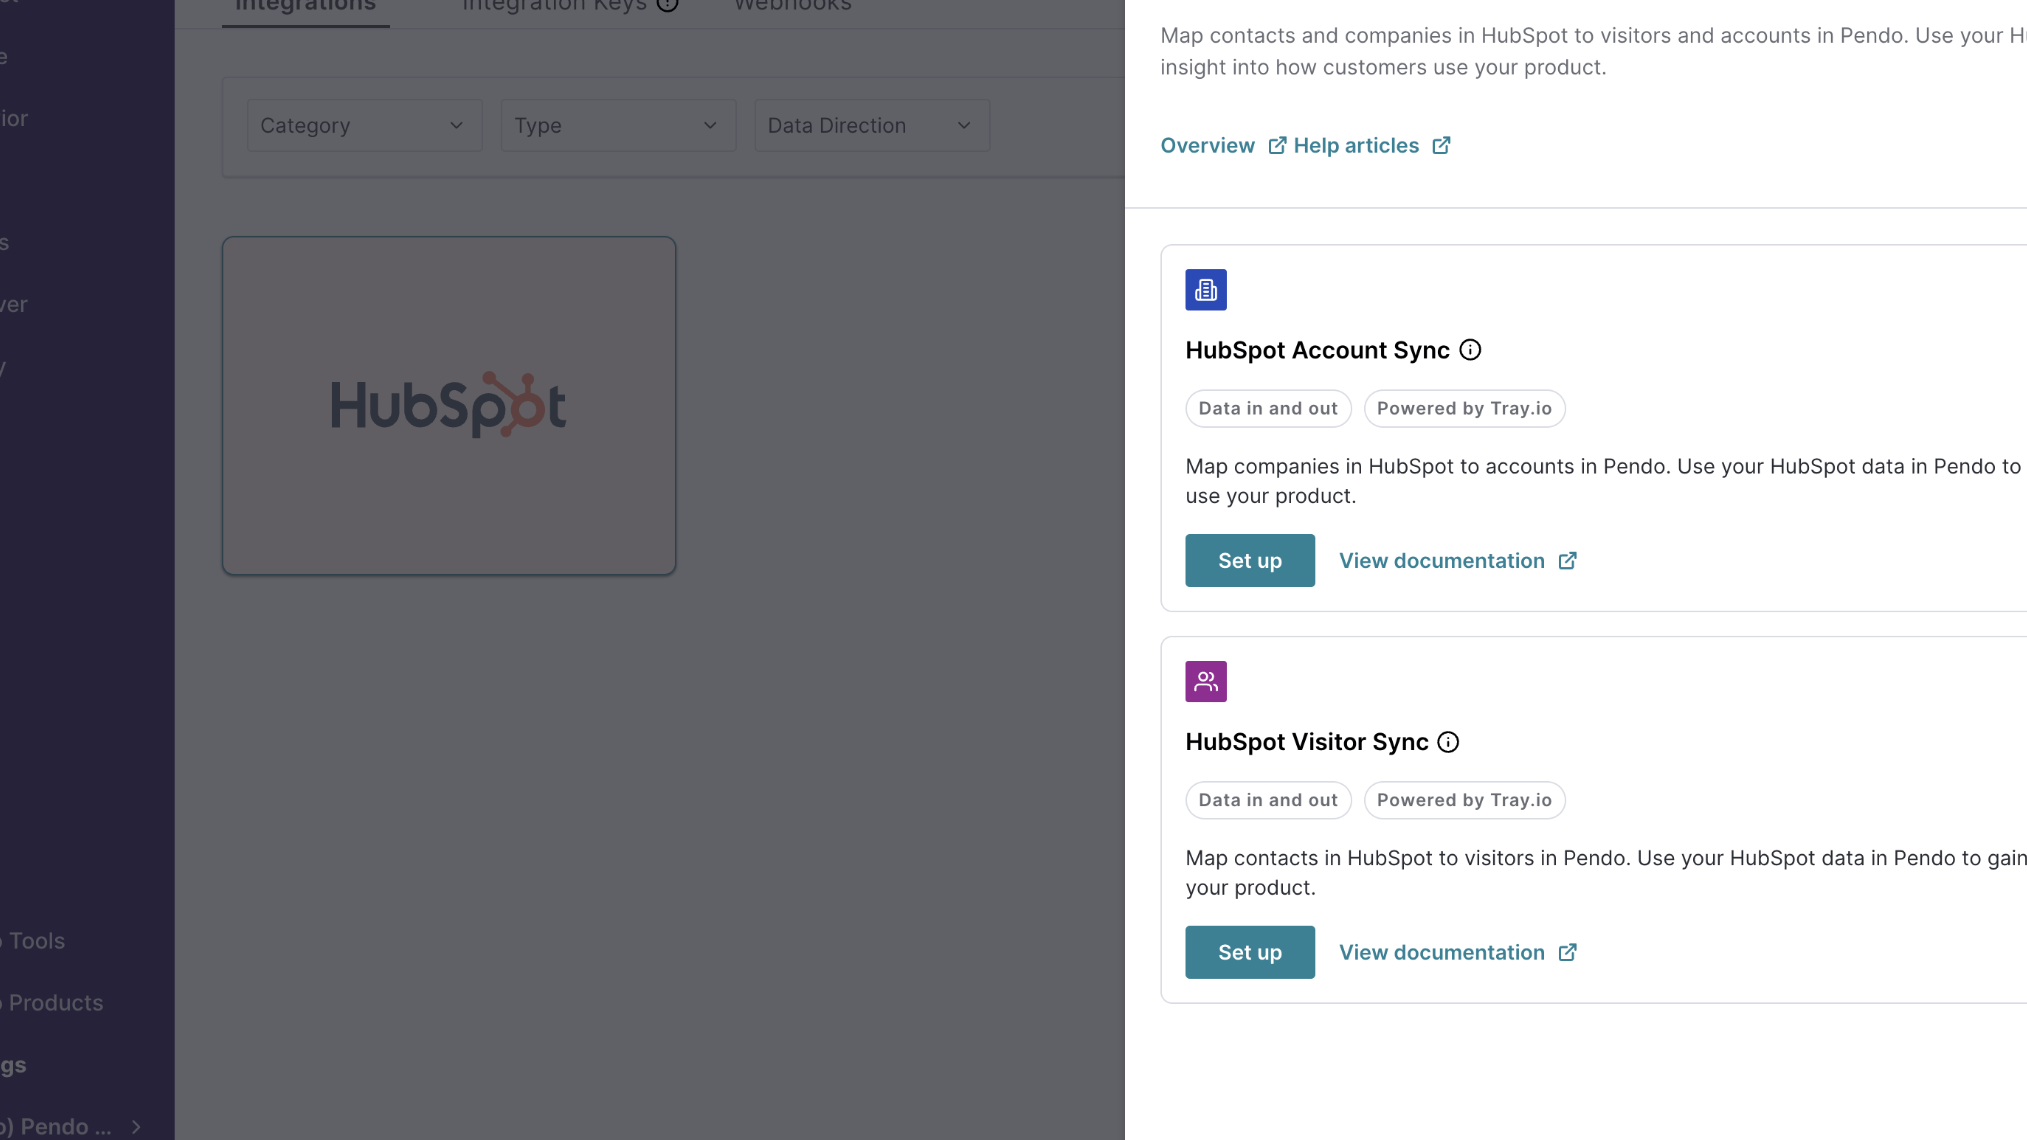
Task: Click info icon beside Integration Keys tab
Action: click(x=667, y=5)
